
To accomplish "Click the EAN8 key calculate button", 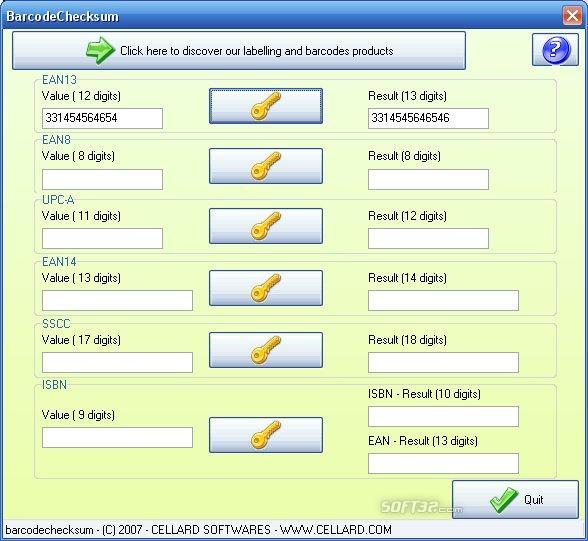I will coord(266,166).
